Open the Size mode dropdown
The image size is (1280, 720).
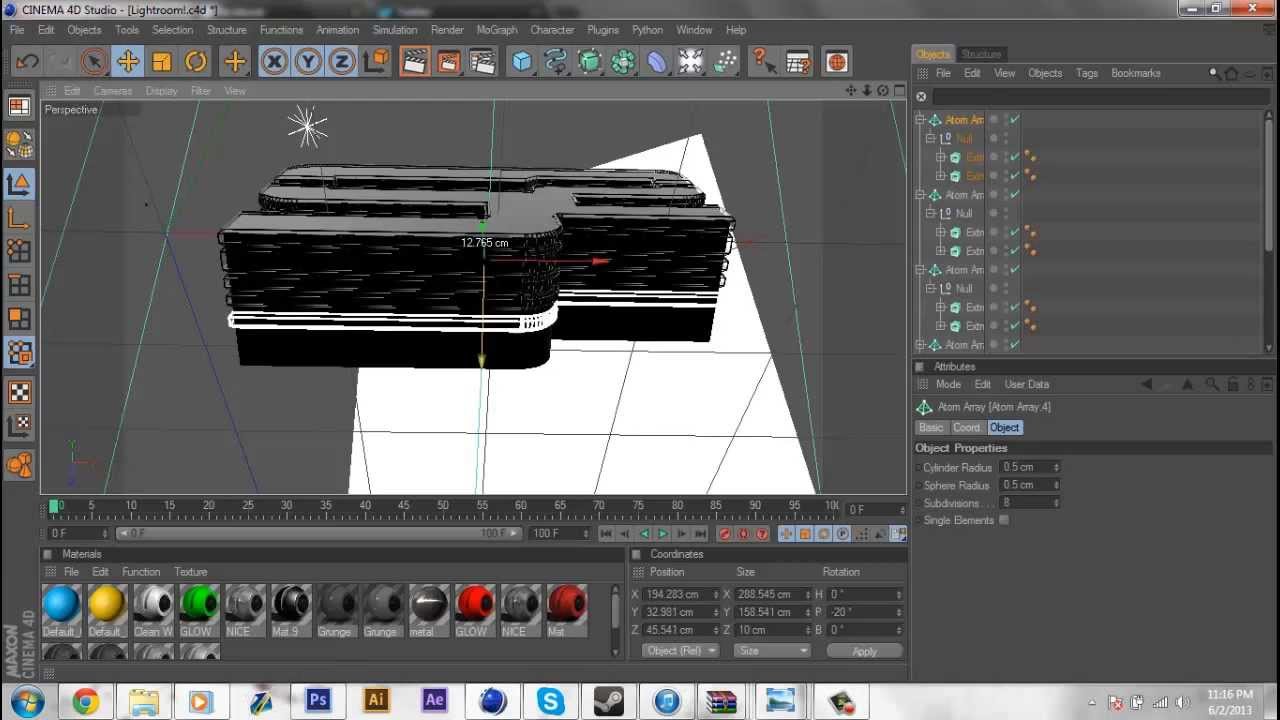(x=772, y=650)
